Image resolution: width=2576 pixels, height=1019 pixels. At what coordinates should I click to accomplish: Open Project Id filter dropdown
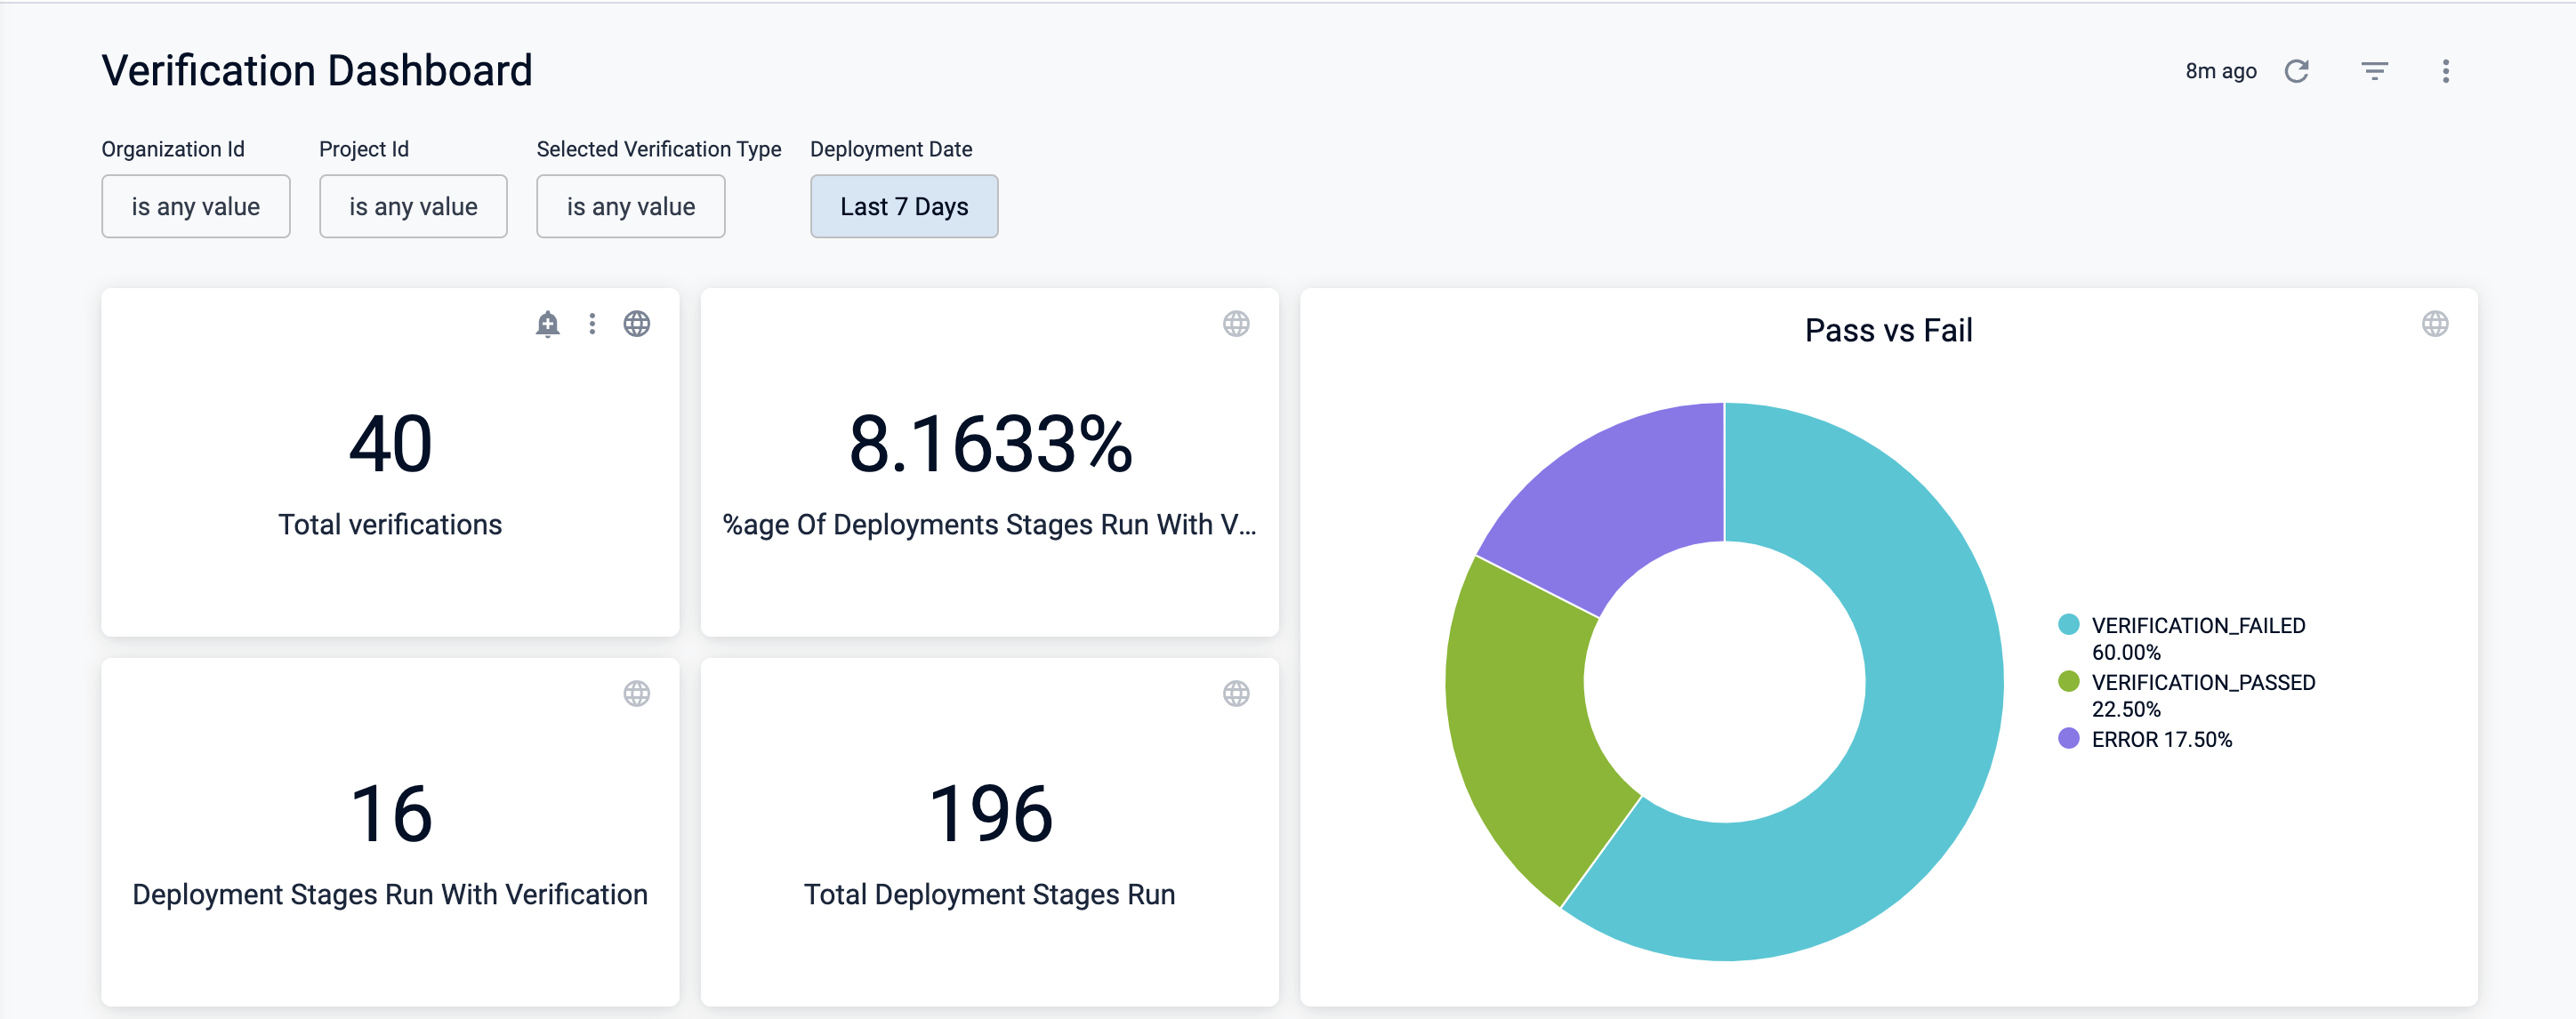(413, 206)
